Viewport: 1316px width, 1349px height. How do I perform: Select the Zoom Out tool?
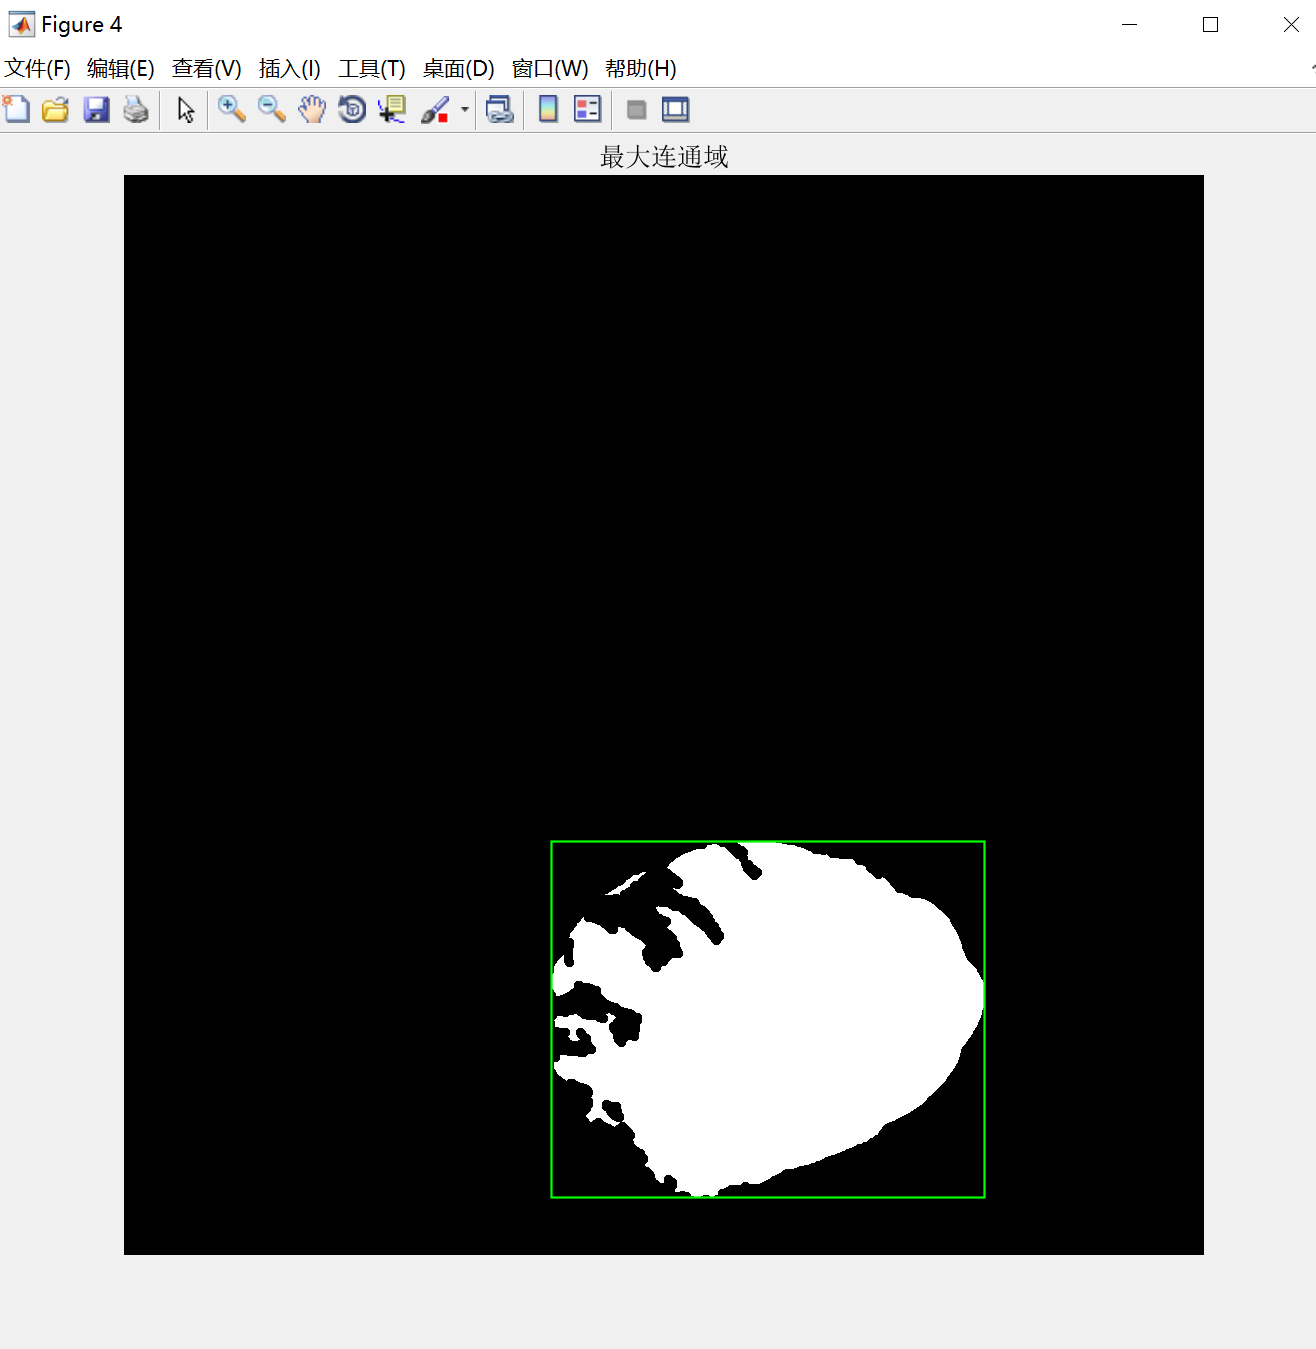[x=271, y=110]
